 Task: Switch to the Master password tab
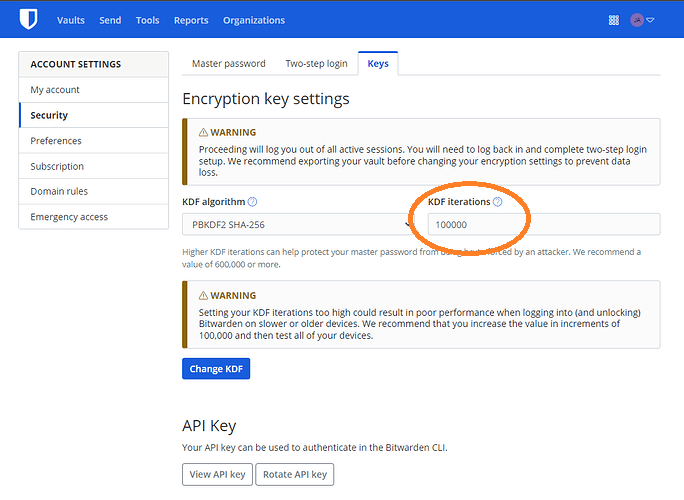229,64
